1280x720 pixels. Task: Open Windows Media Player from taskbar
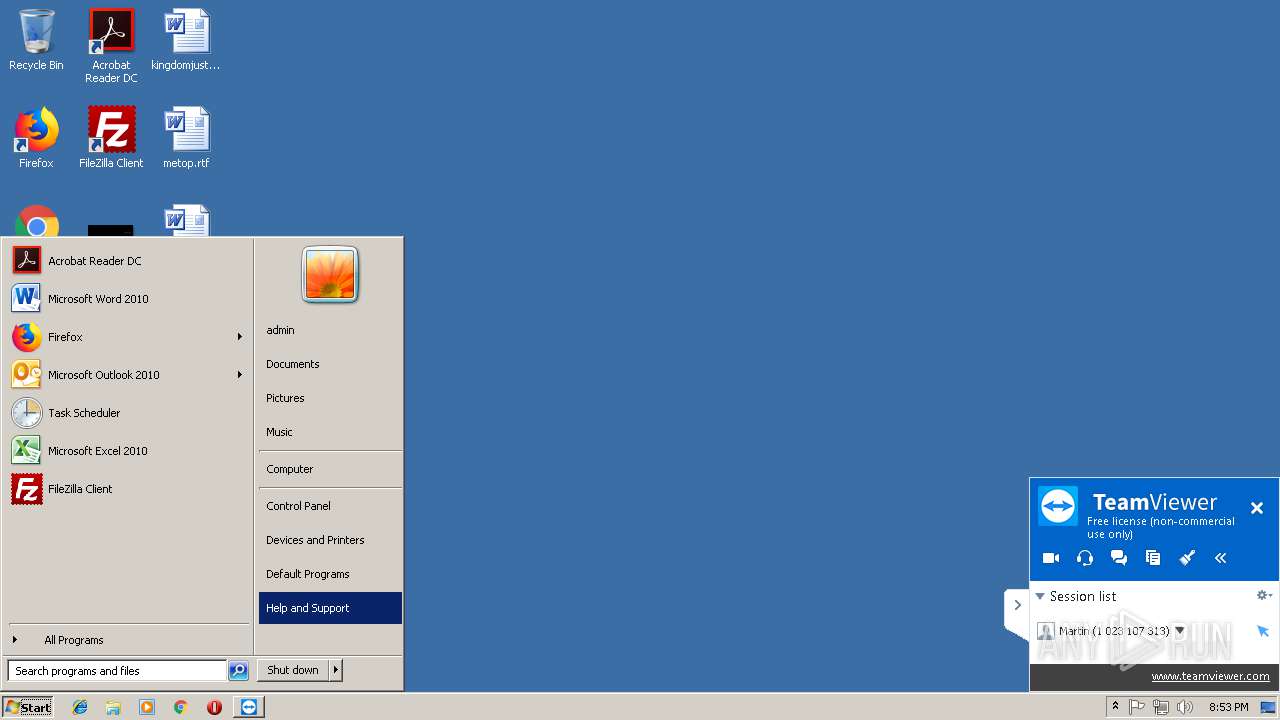pos(147,707)
